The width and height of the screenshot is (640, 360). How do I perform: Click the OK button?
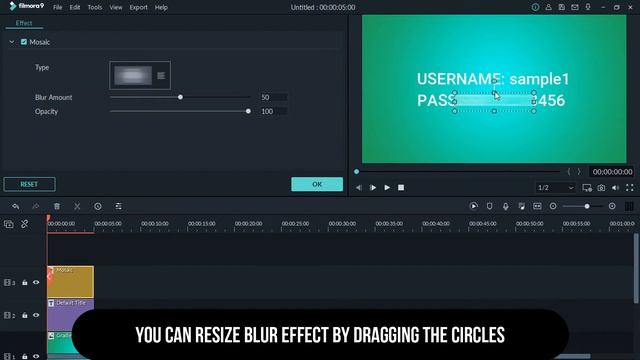click(317, 184)
